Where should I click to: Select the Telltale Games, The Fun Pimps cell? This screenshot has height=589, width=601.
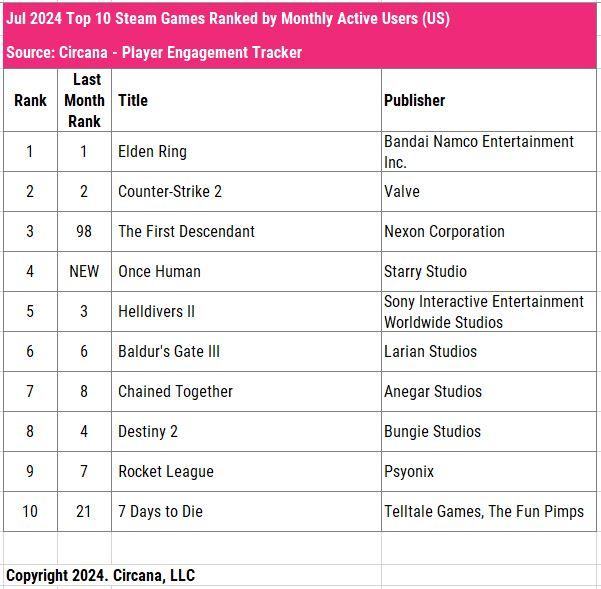tap(484, 511)
